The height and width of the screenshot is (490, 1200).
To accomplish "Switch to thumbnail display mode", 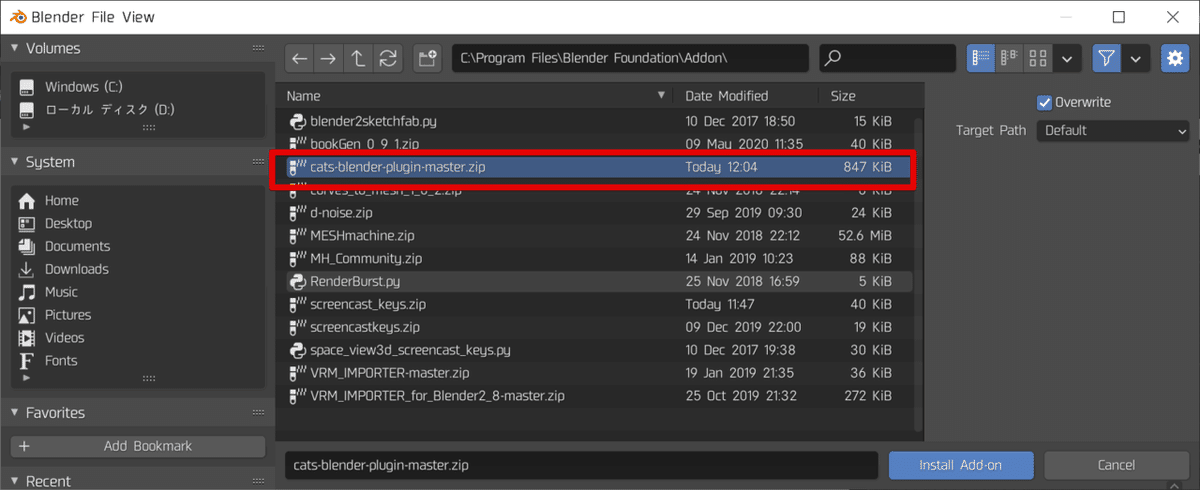I will click(1039, 59).
